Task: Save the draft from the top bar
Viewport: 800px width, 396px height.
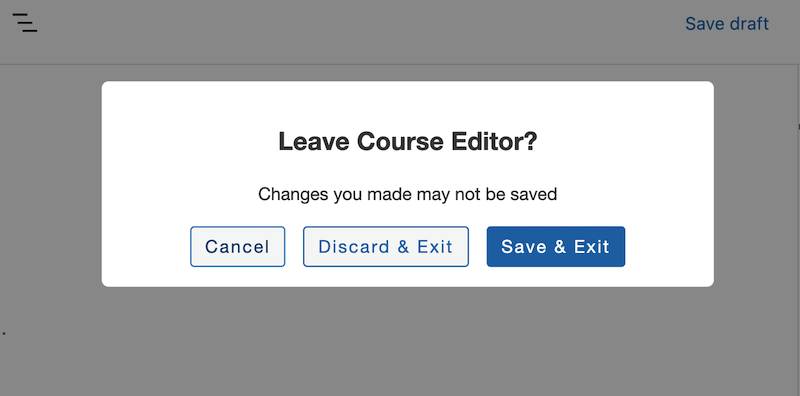Action: click(727, 24)
